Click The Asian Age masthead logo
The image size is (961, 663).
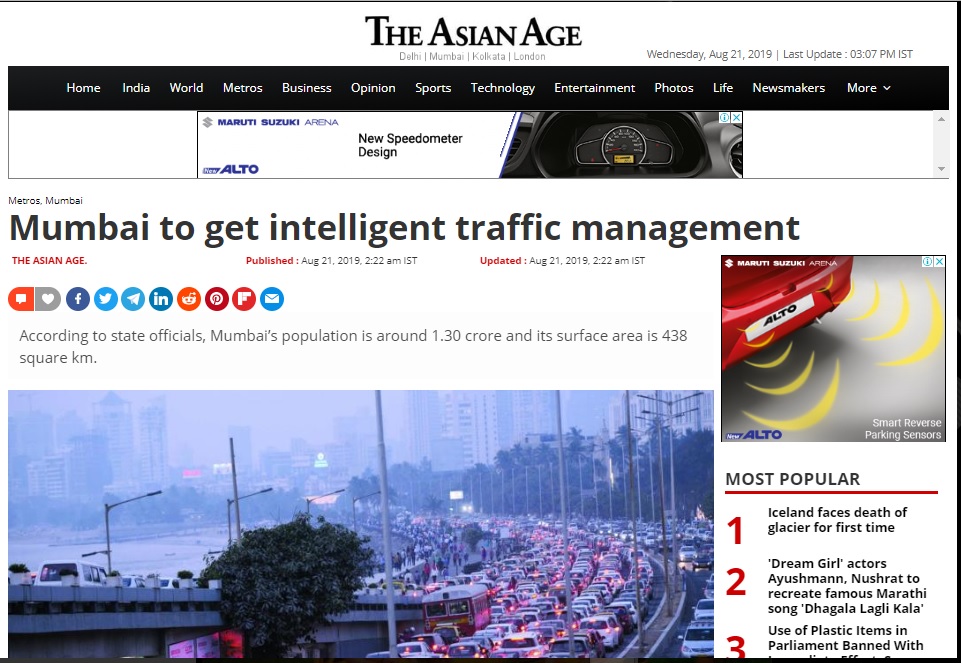point(473,32)
